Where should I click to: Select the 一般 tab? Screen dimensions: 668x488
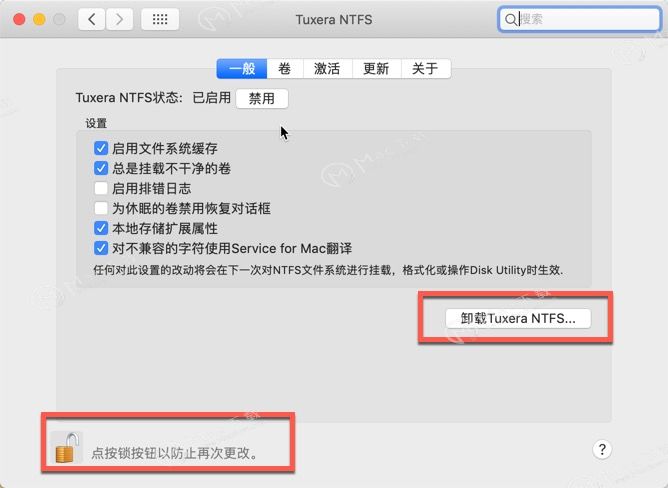tap(242, 69)
